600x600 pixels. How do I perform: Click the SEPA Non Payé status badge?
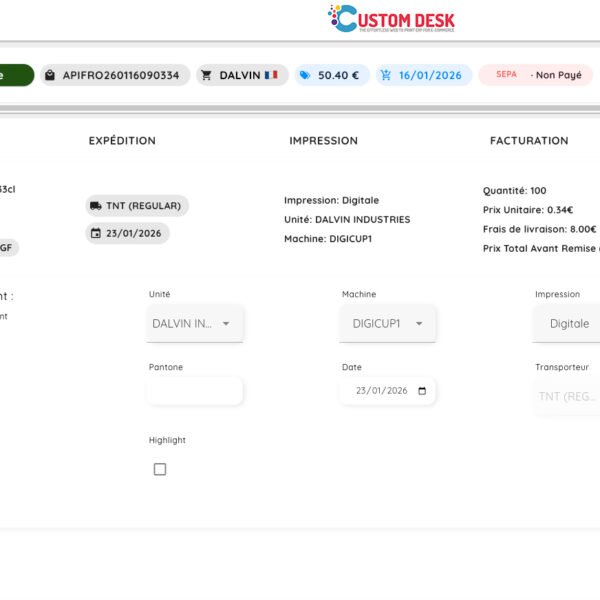[536, 75]
